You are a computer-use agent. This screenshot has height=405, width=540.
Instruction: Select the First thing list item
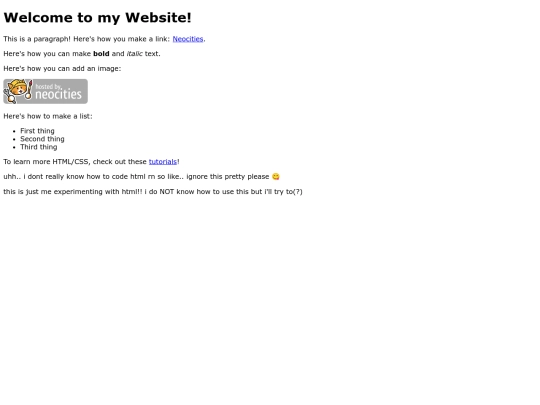[x=37, y=131]
